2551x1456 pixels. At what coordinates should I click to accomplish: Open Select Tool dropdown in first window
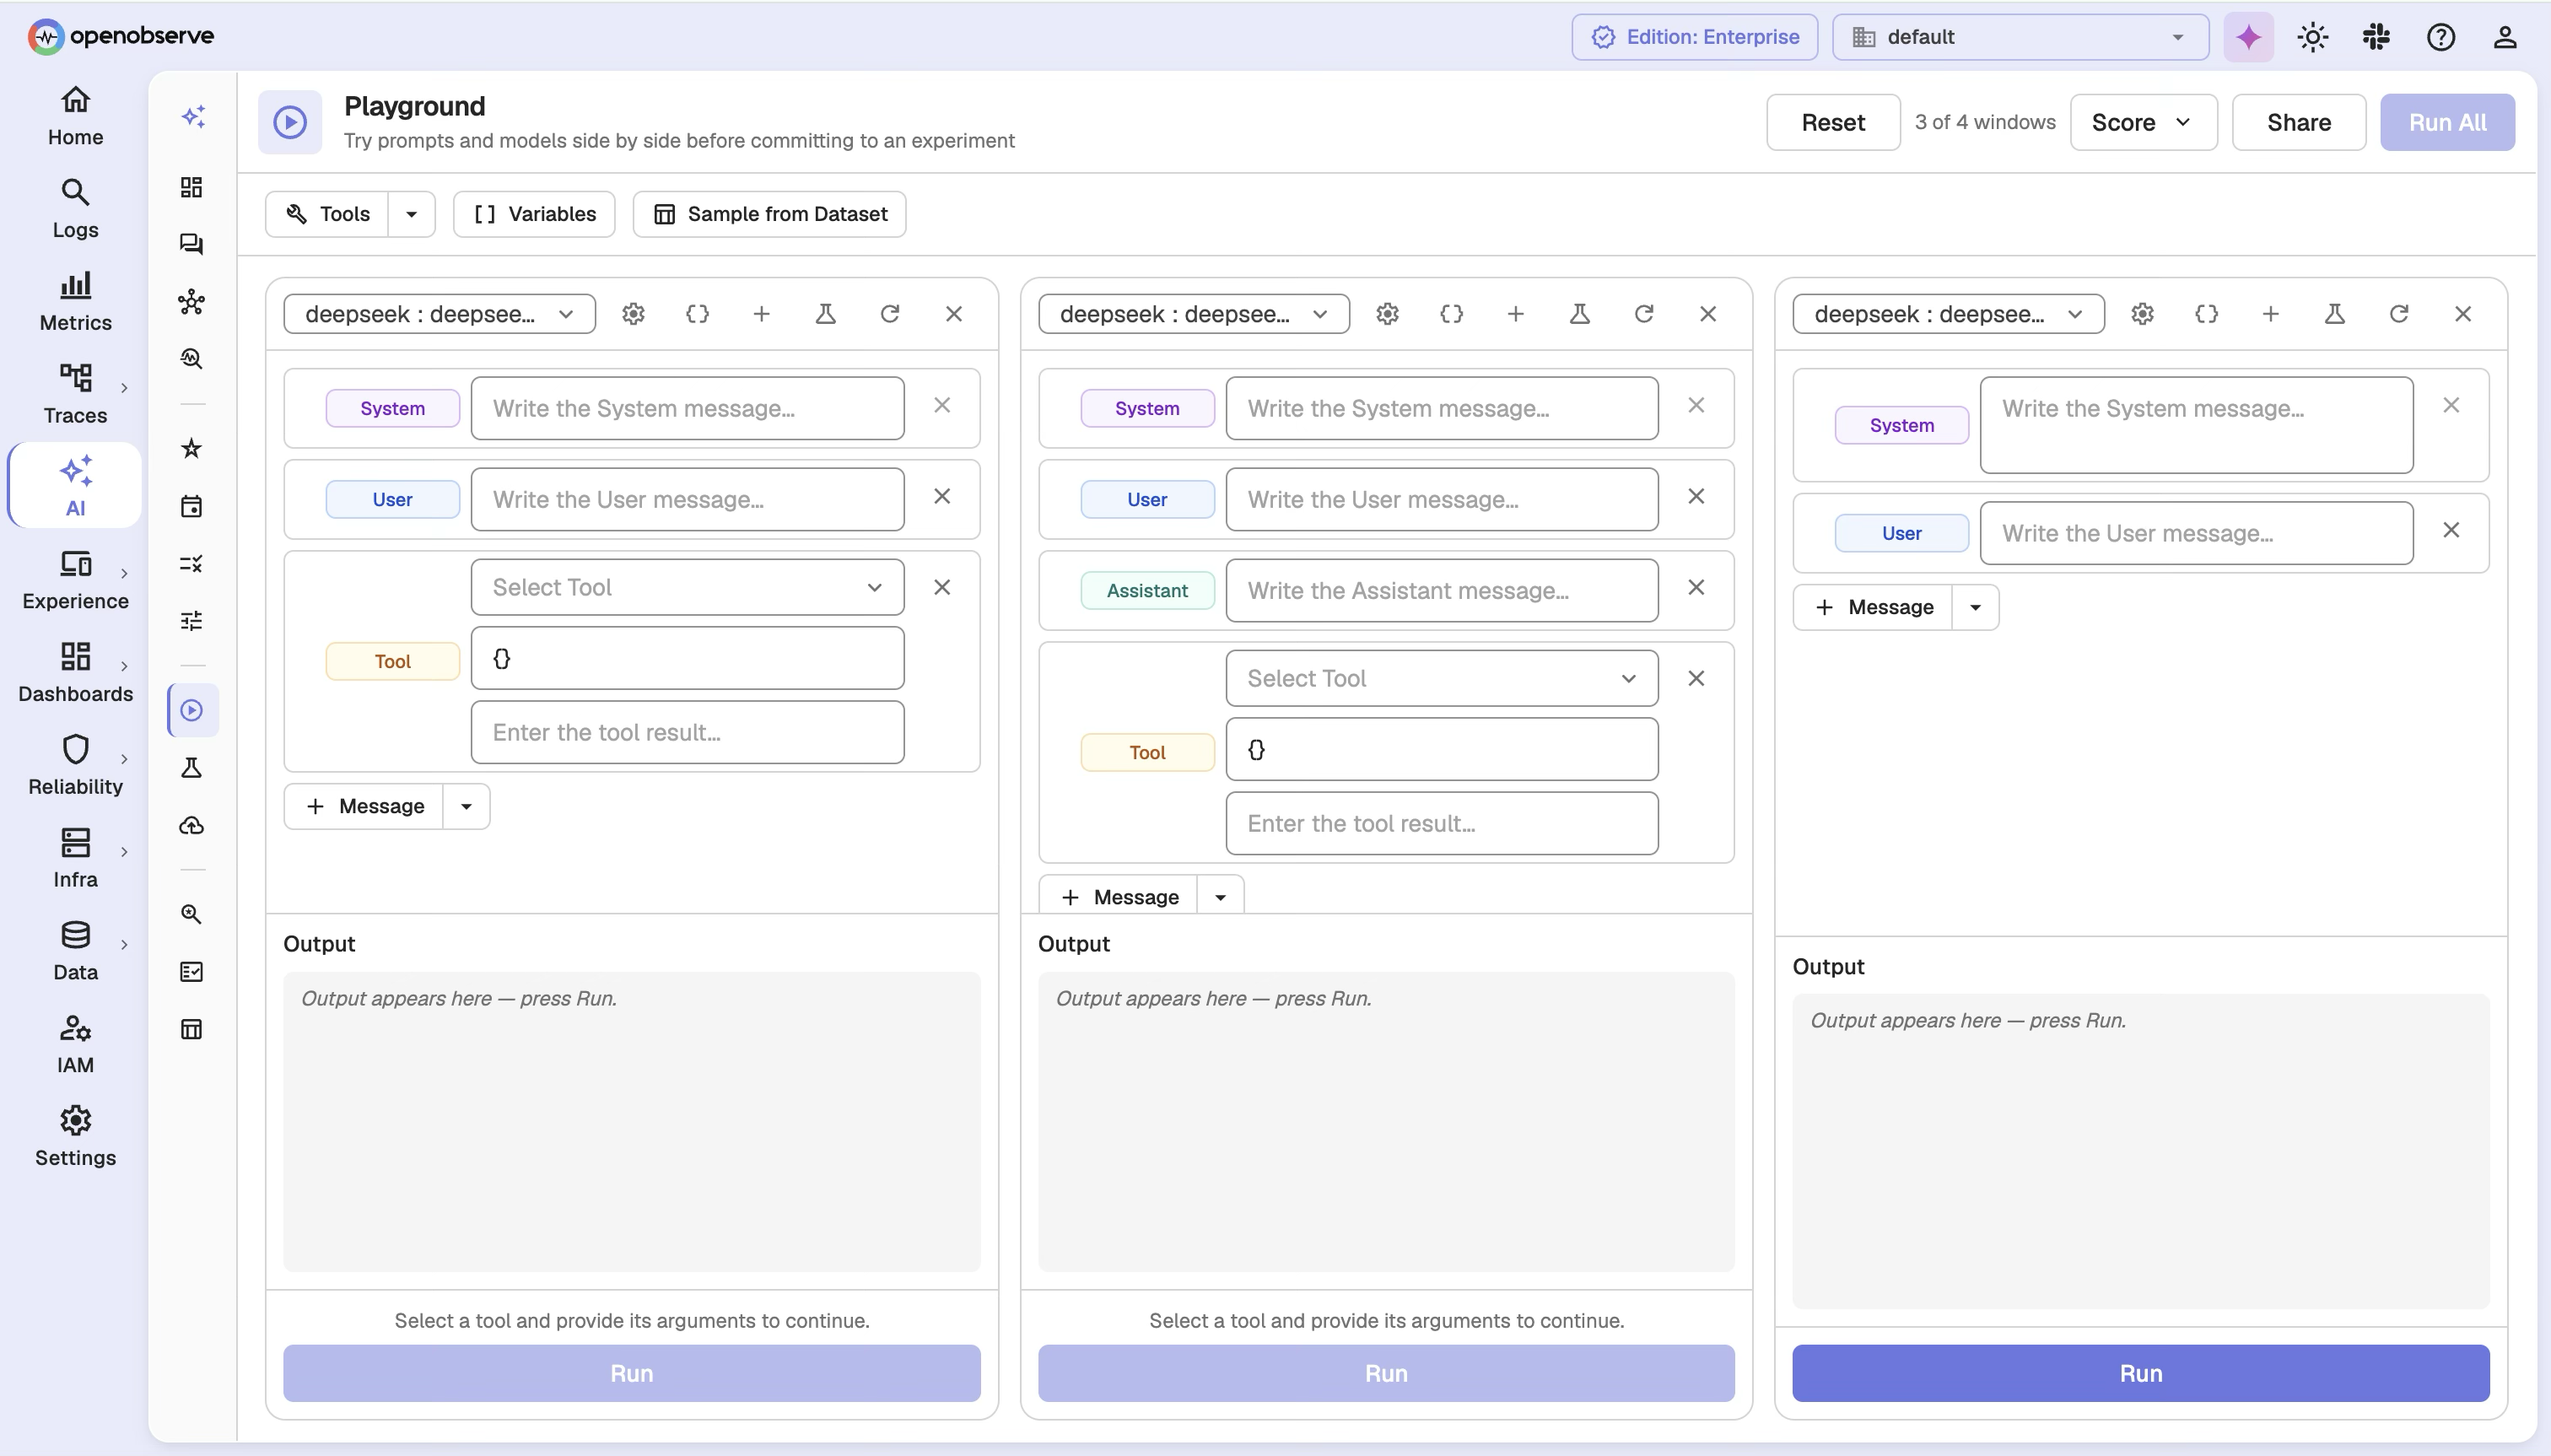[x=687, y=587]
